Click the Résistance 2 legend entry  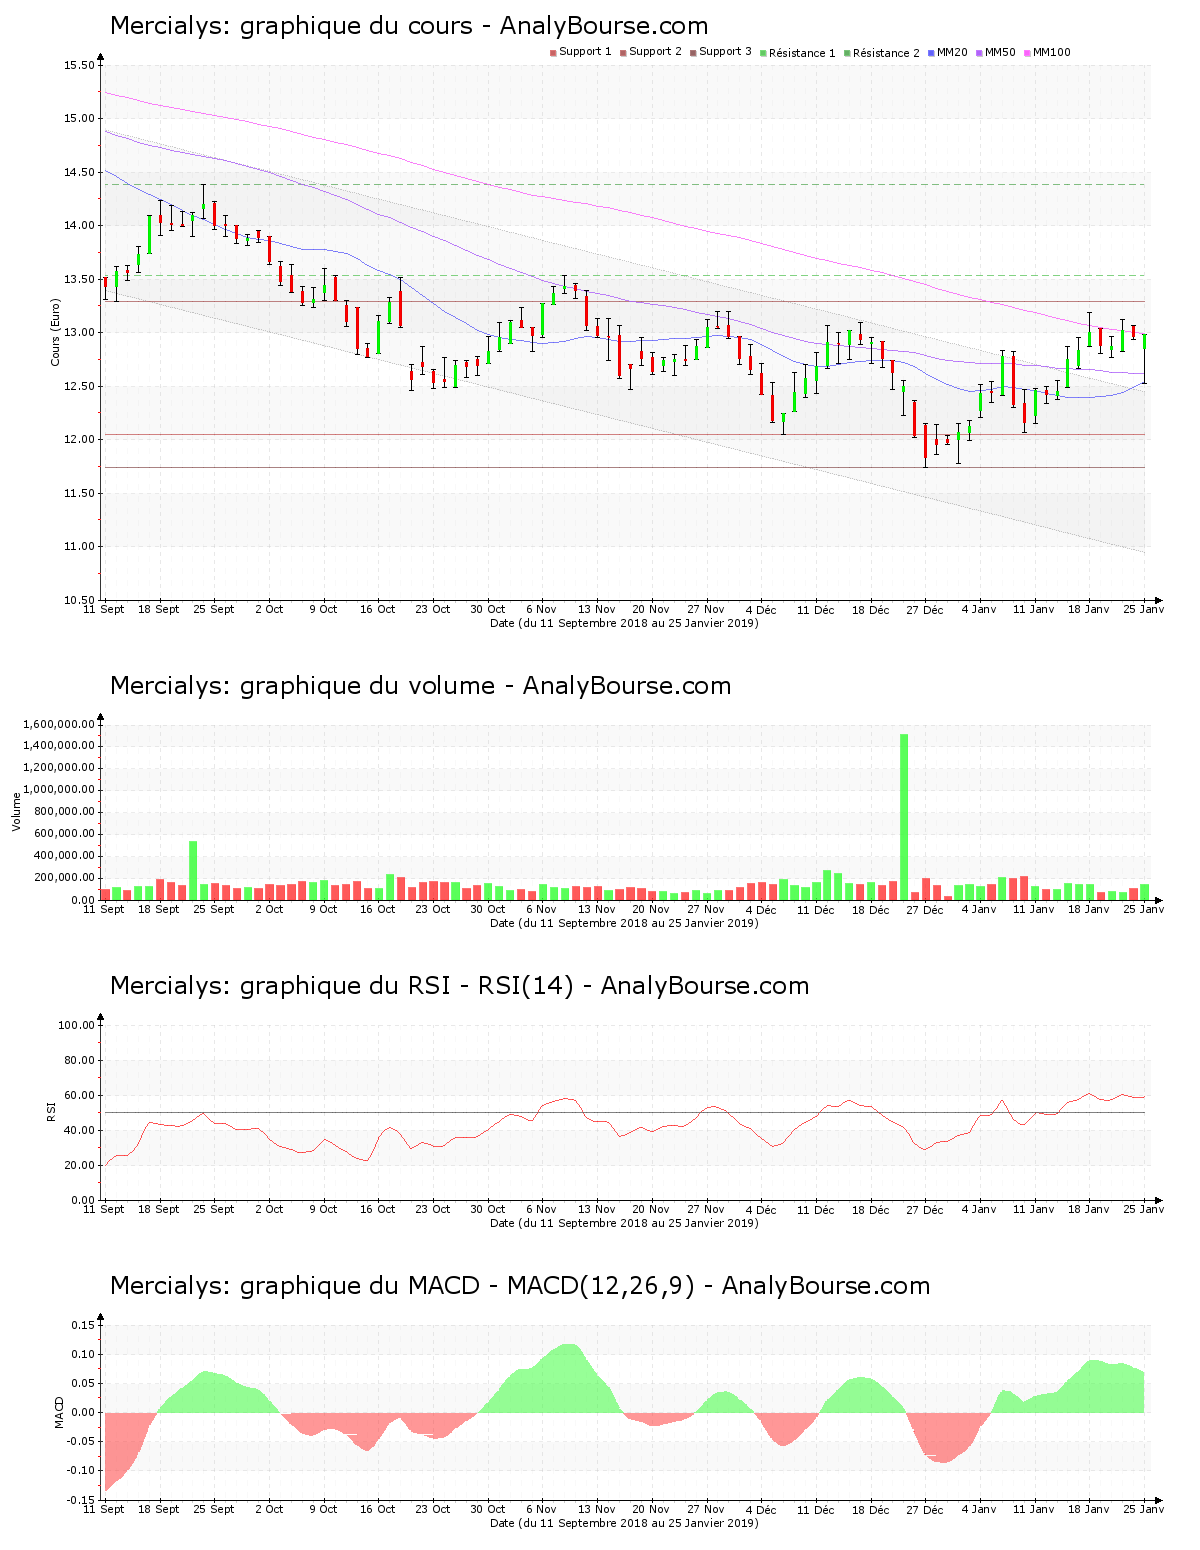(881, 53)
